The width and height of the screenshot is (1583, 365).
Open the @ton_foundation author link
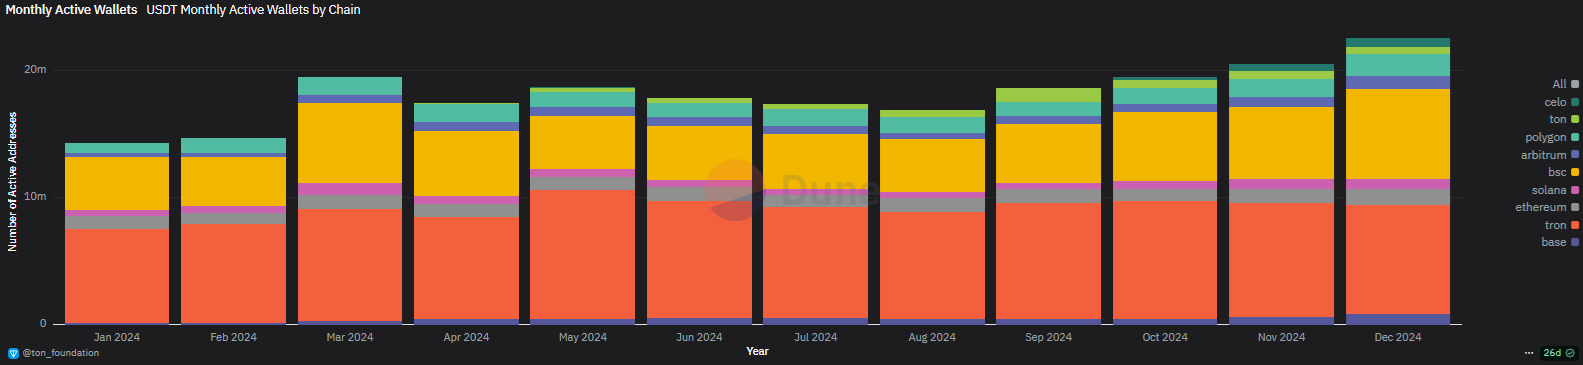click(x=60, y=353)
